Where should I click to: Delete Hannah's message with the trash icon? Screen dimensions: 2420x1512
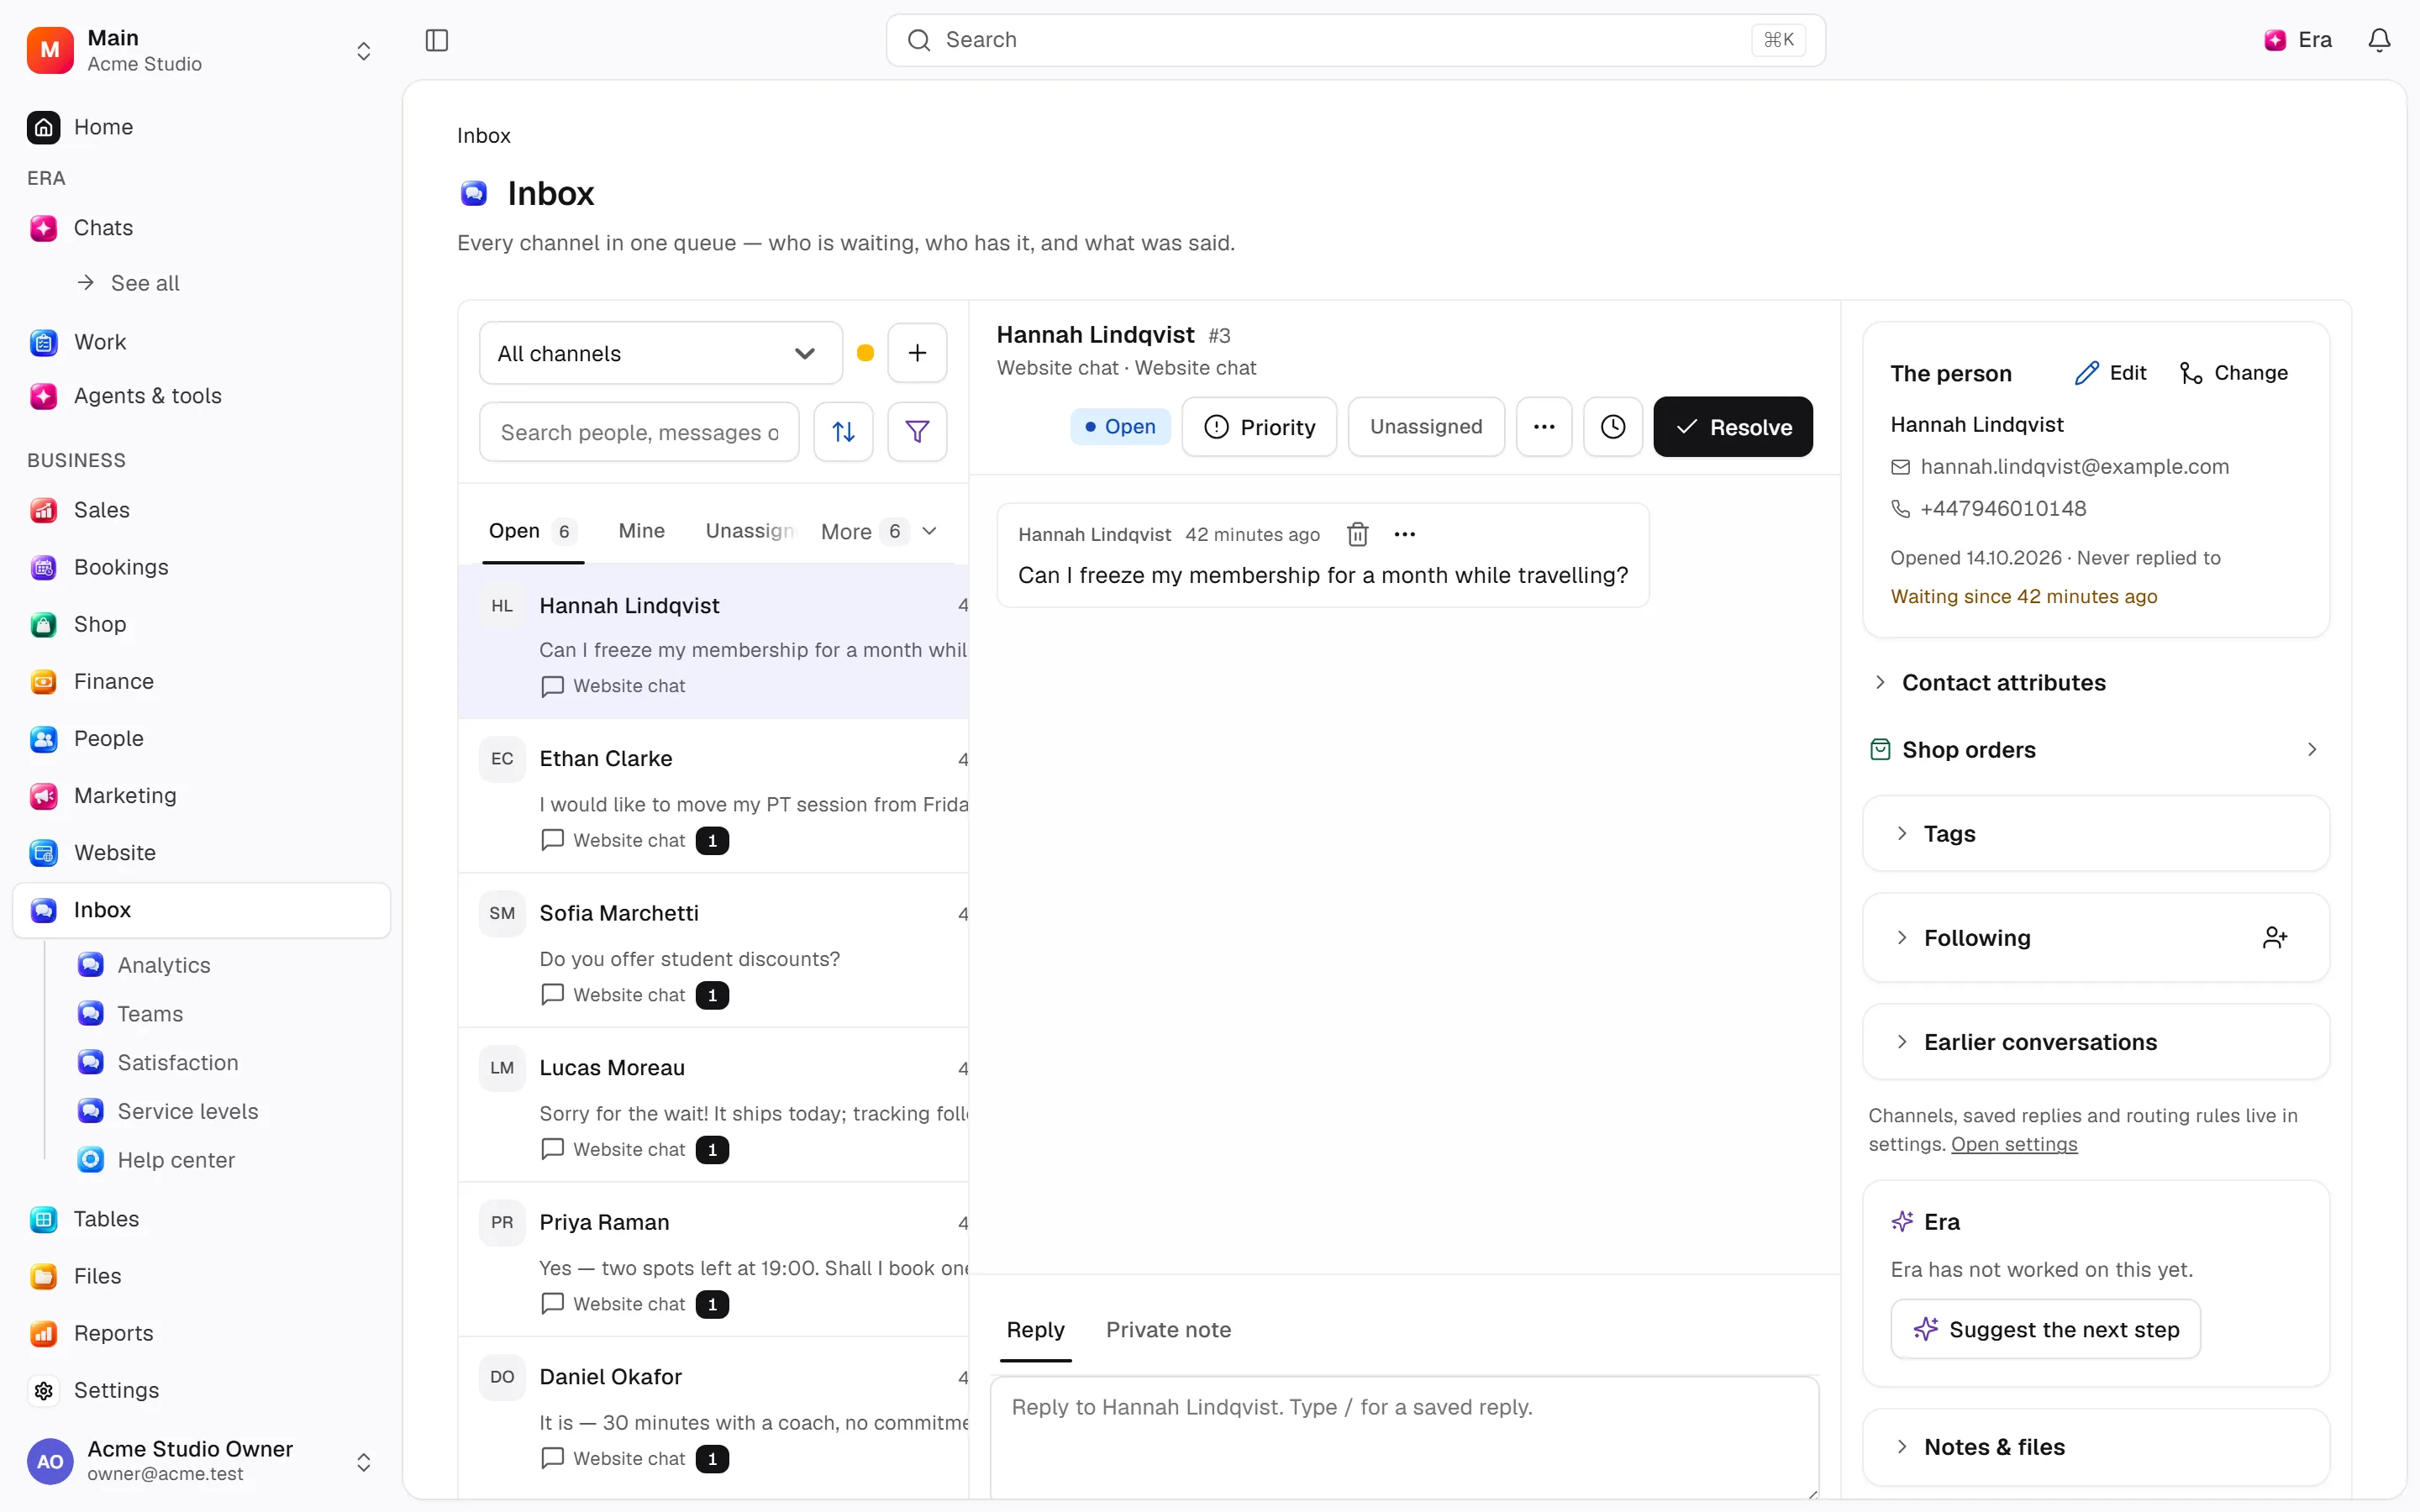tap(1357, 534)
